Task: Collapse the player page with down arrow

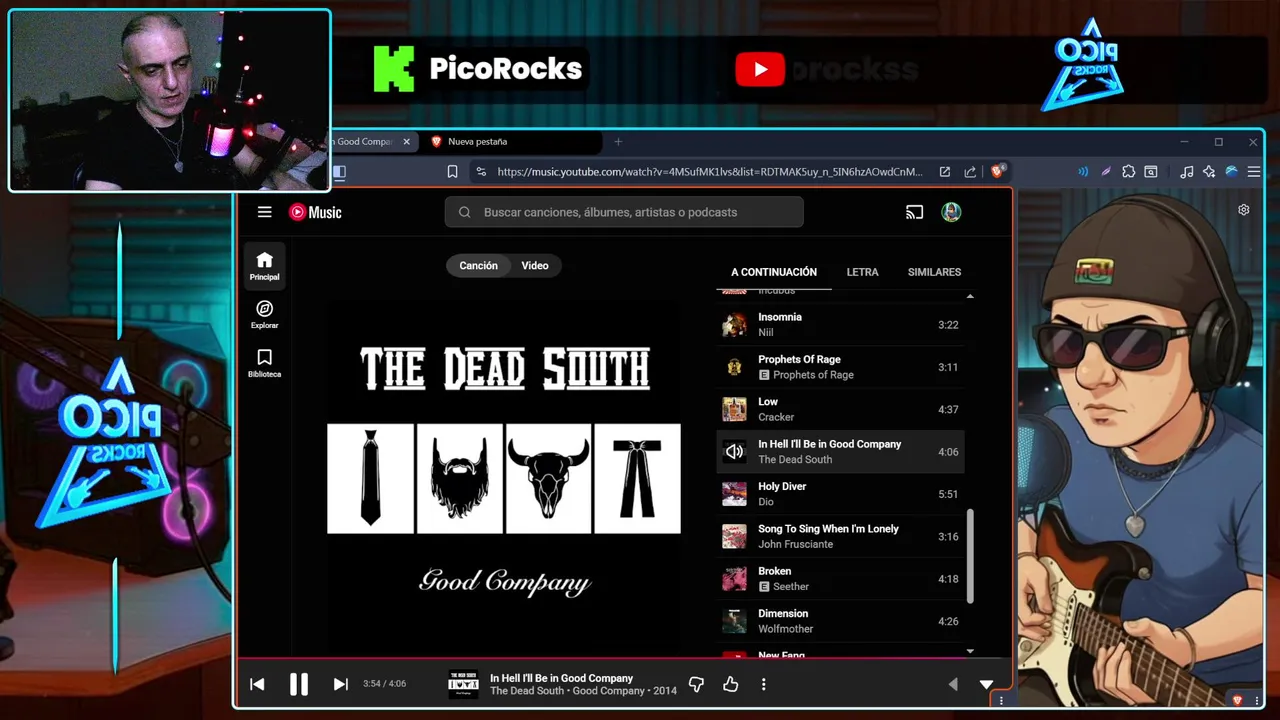Action: click(986, 684)
